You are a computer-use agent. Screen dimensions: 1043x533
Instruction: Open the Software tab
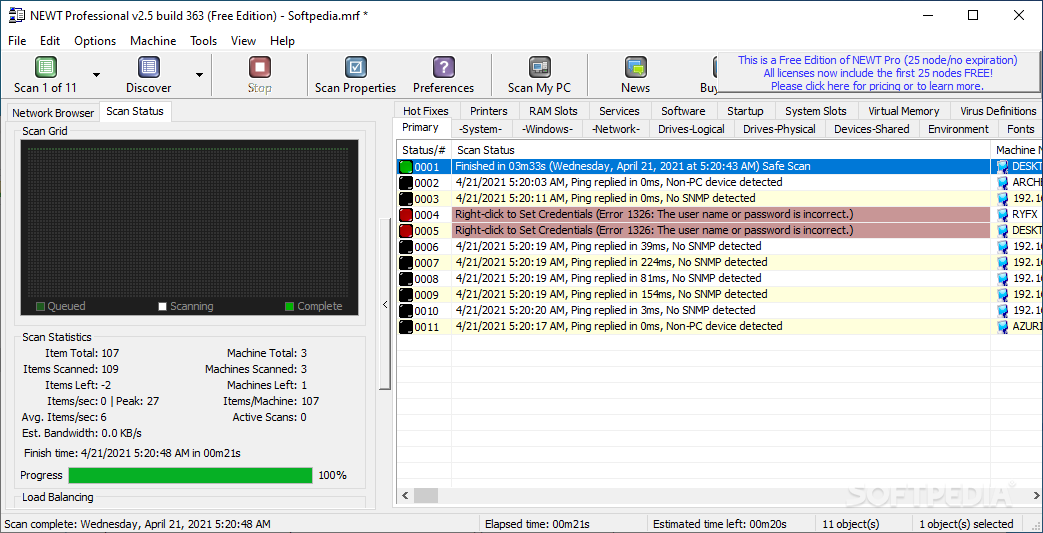coord(683,111)
